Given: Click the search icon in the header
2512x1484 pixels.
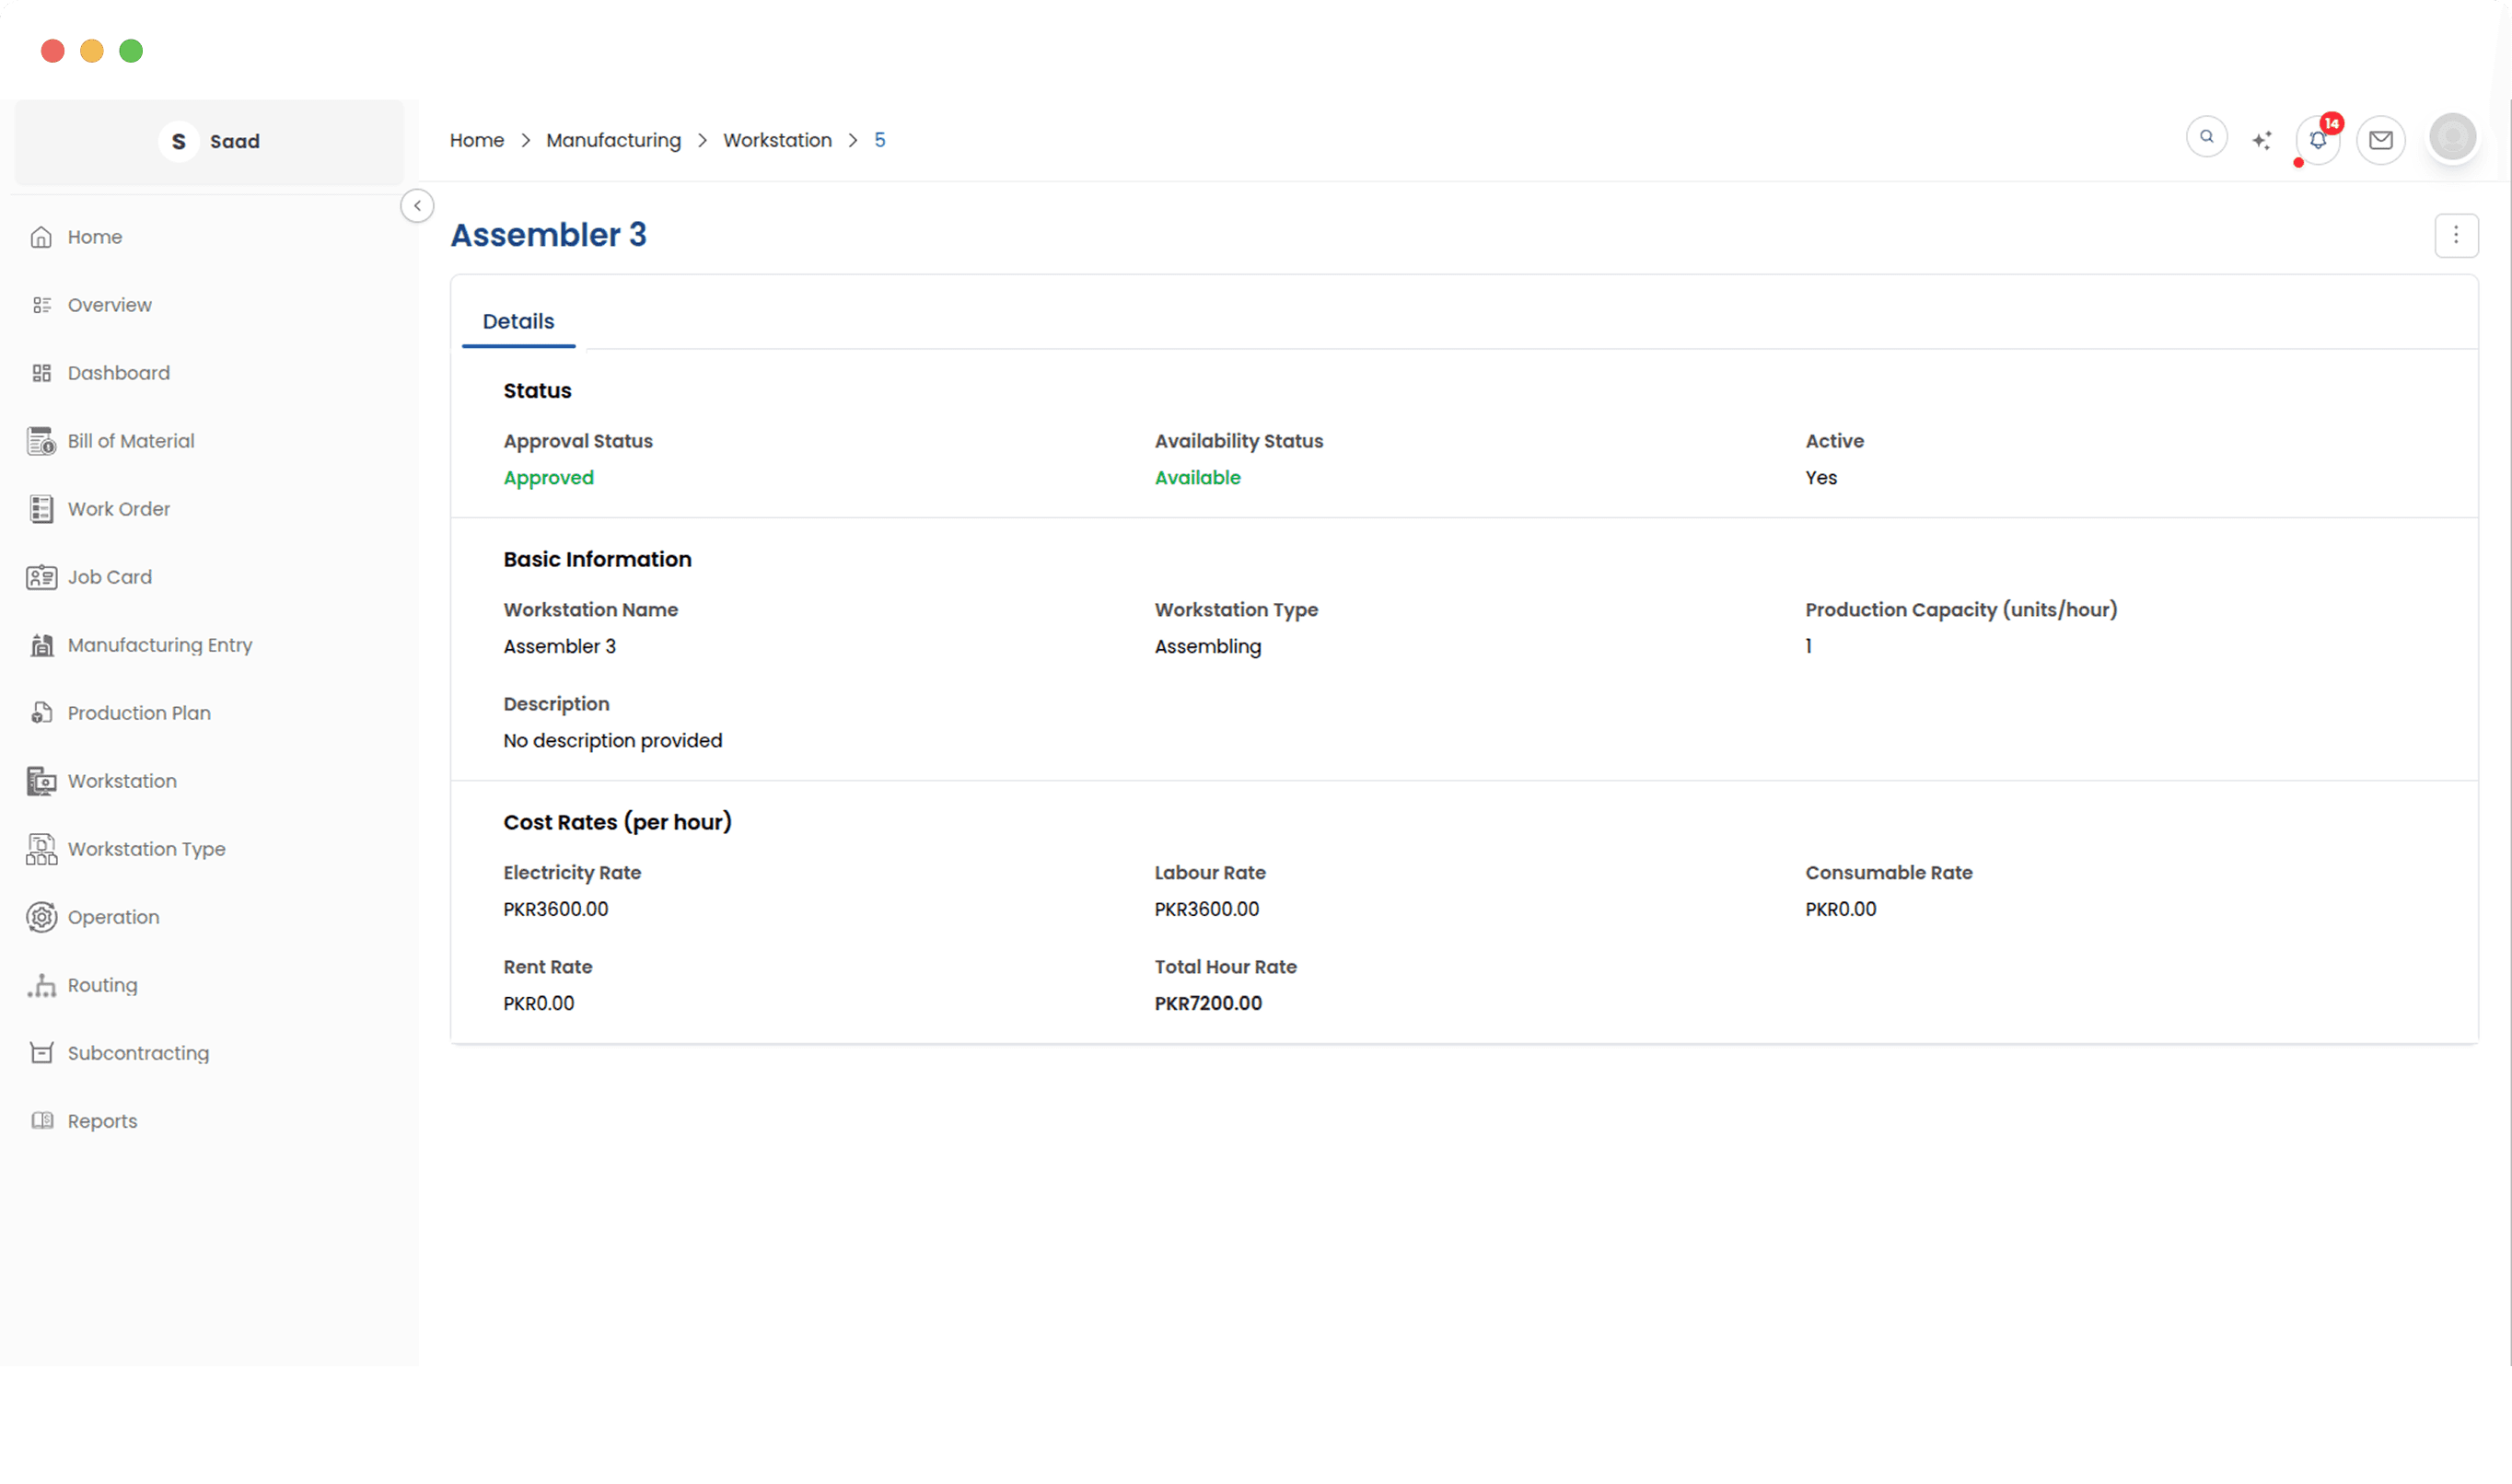Looking at the screenshot, I should click(x=2207, y=137).
